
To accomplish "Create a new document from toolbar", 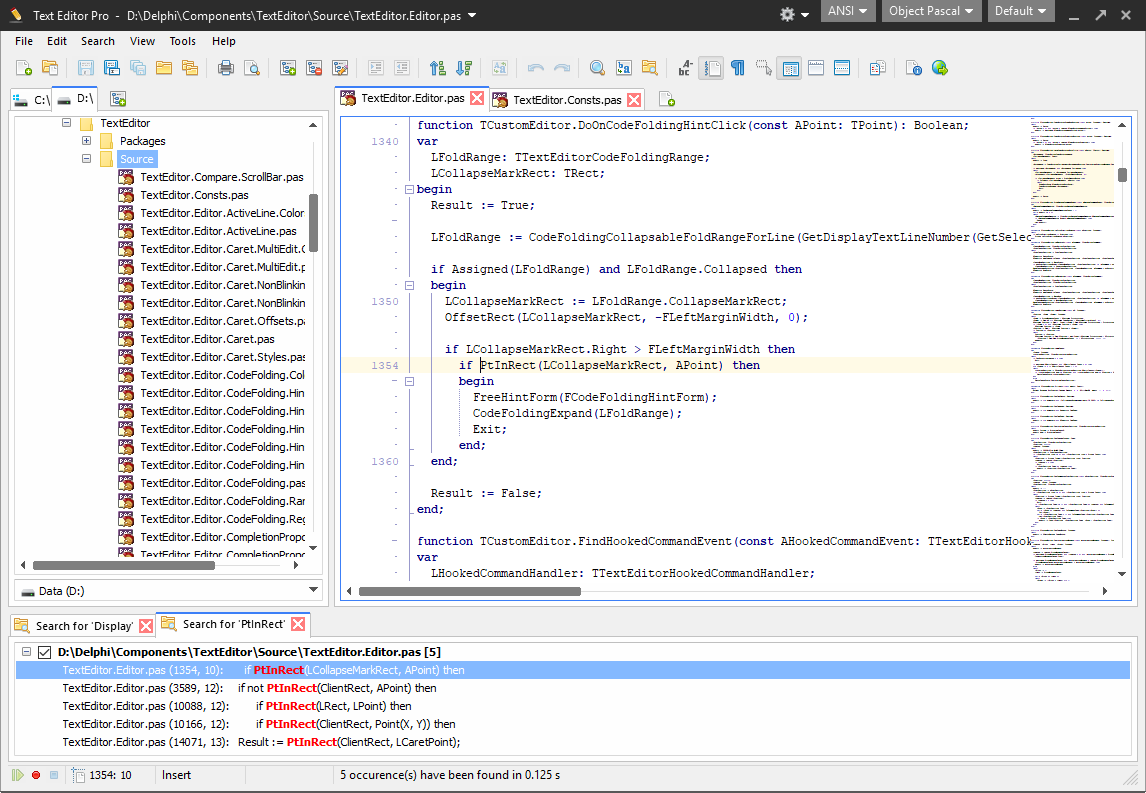I will coord(23,68).
